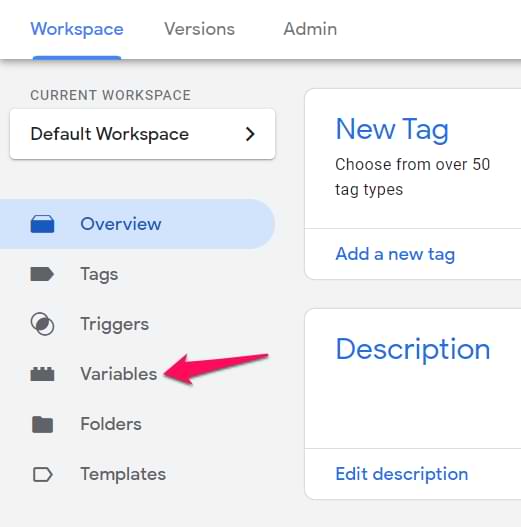Select Tags in the left navigation
The width and height of the screenshot is (521, 527).
(99, 274)
